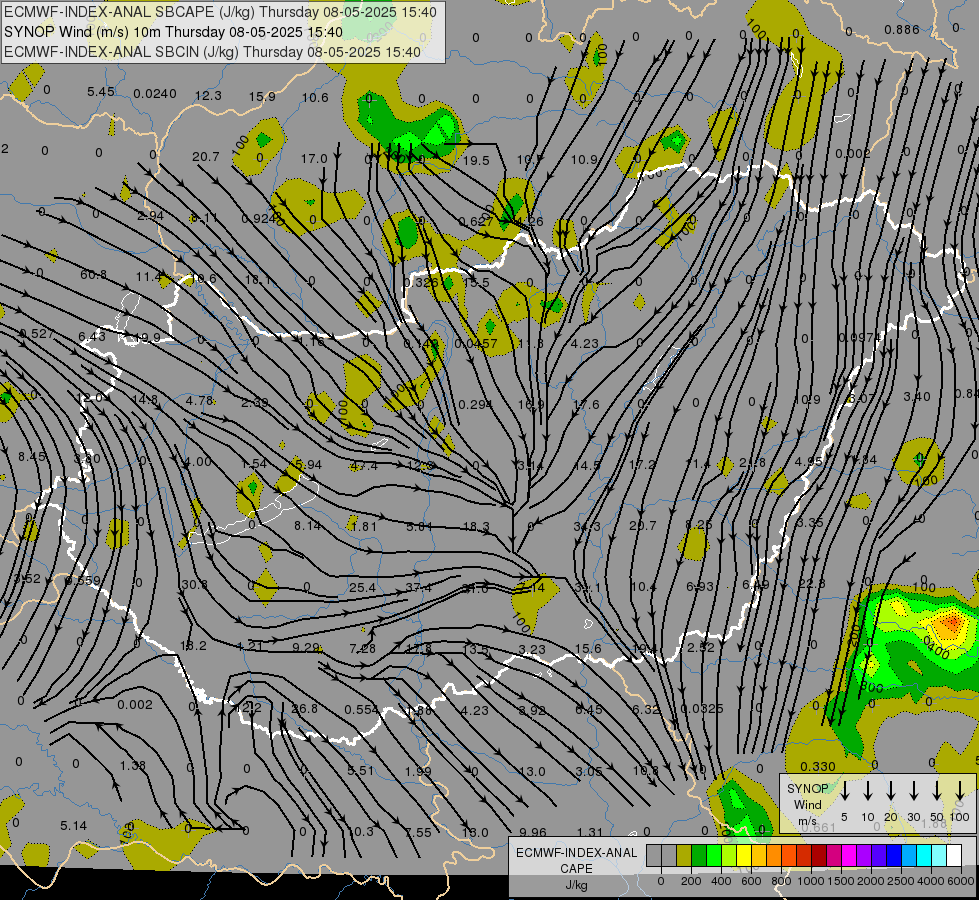The width and height of the screenshot is (979, 900).
Task: Click the ECMWF-INDEX-ANAL legend label
Action: (x=576, y=853)
